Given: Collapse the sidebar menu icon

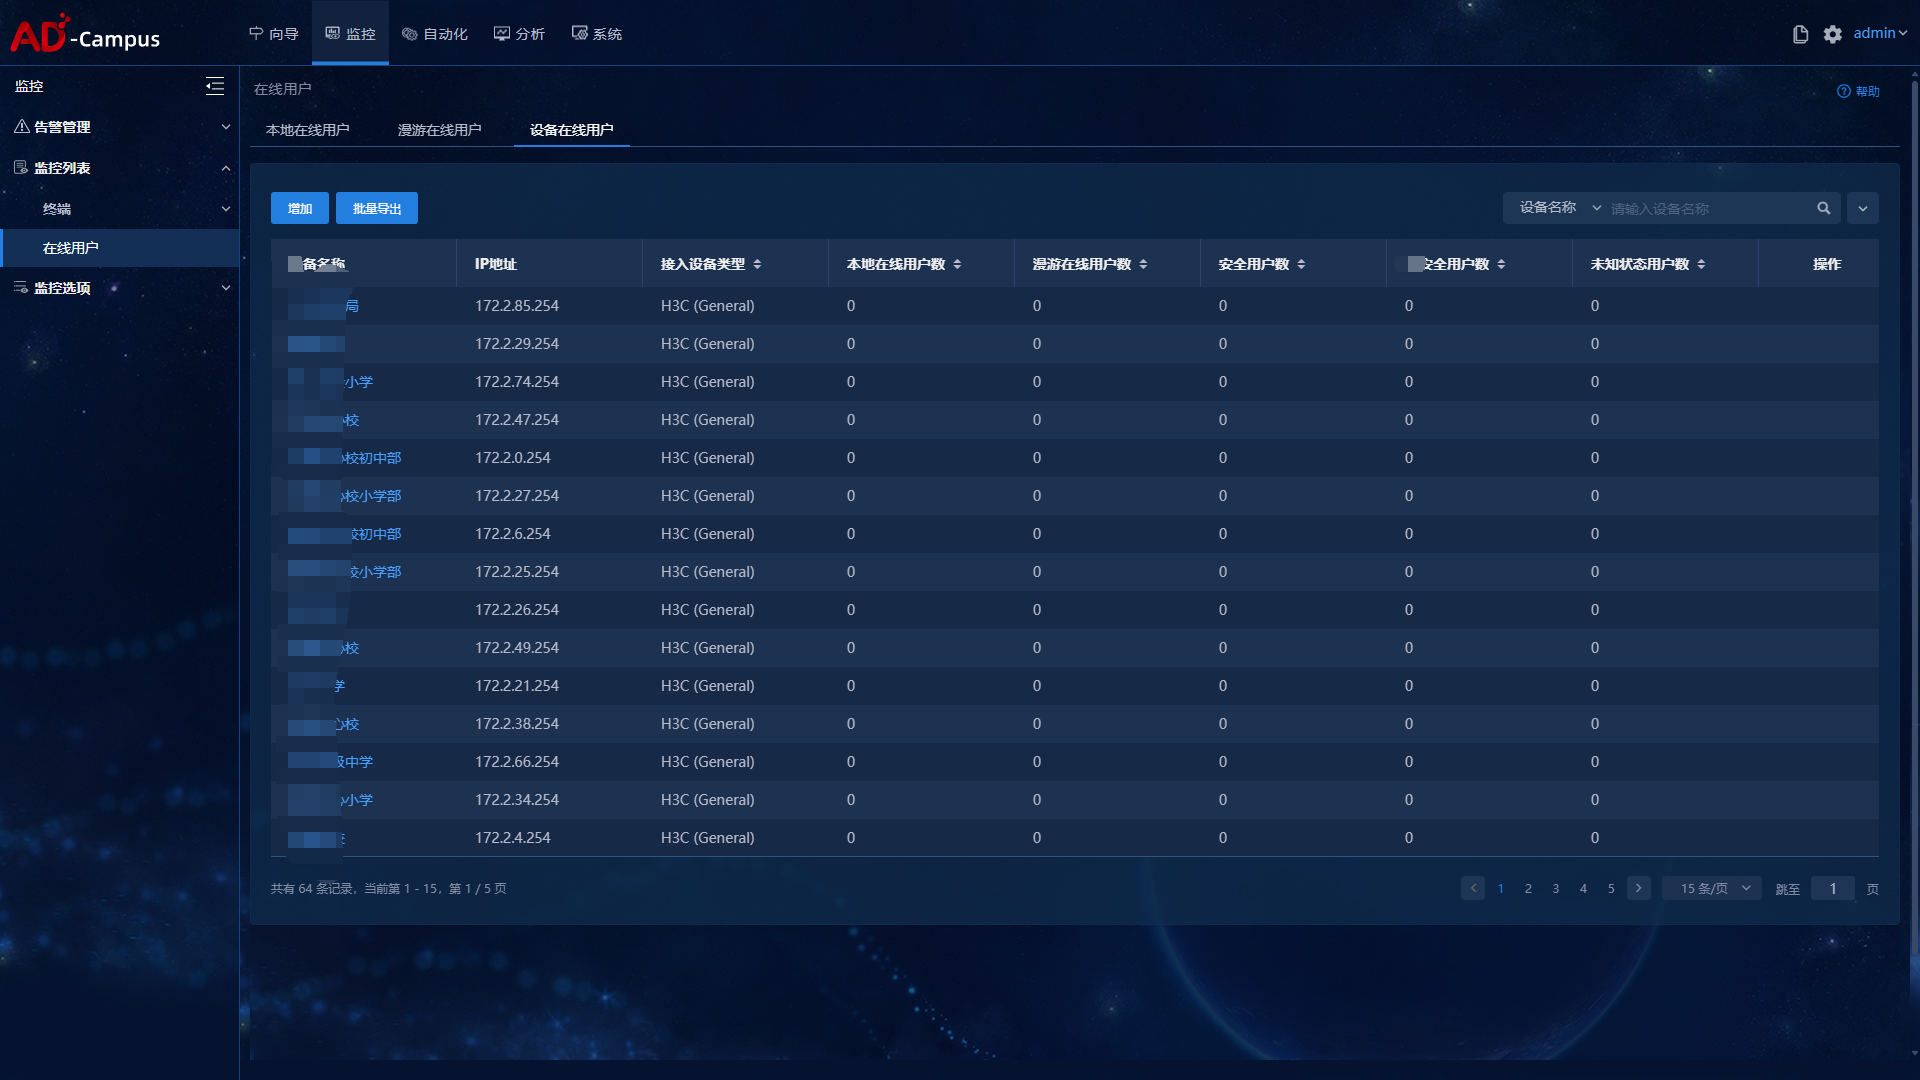Looking at the screenshot, I should tap(214, 87).
